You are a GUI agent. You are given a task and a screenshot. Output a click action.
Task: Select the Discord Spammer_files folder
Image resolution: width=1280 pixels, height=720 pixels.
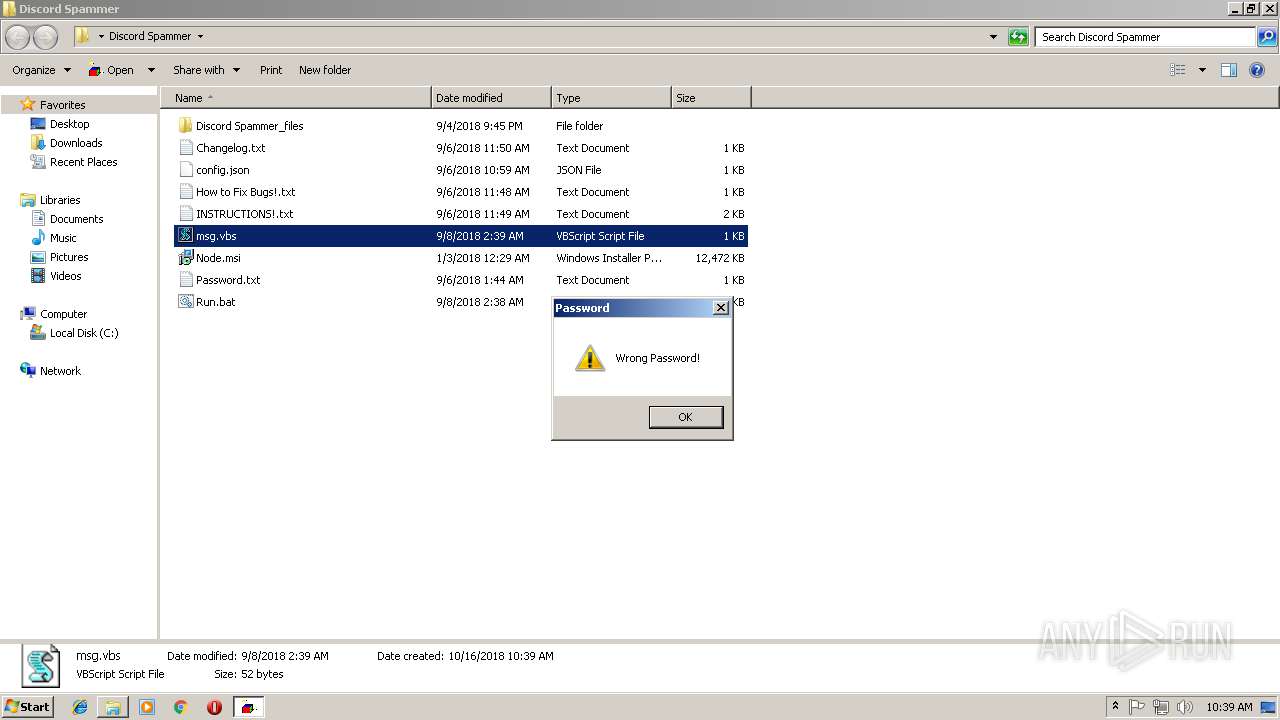(249, 126)
